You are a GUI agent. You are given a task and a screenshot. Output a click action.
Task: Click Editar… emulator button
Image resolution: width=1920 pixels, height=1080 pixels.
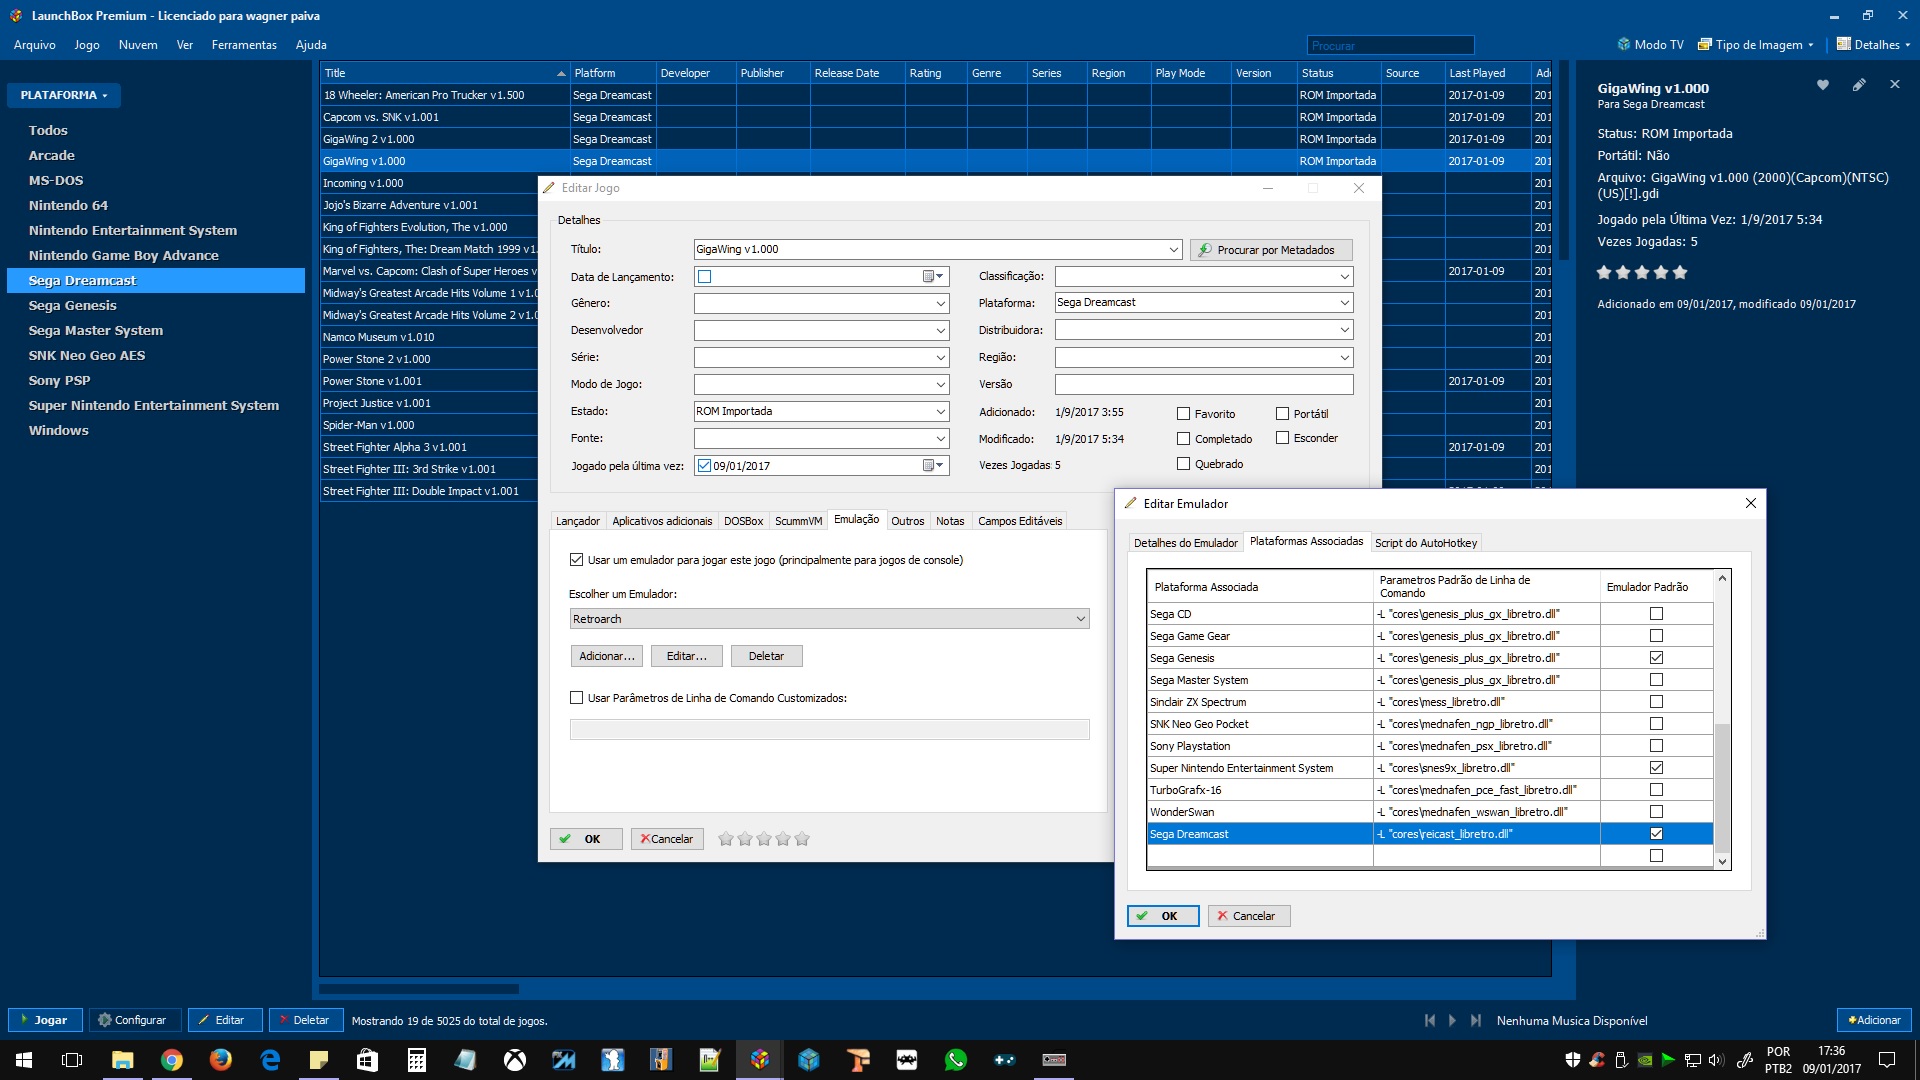[687, 656]
